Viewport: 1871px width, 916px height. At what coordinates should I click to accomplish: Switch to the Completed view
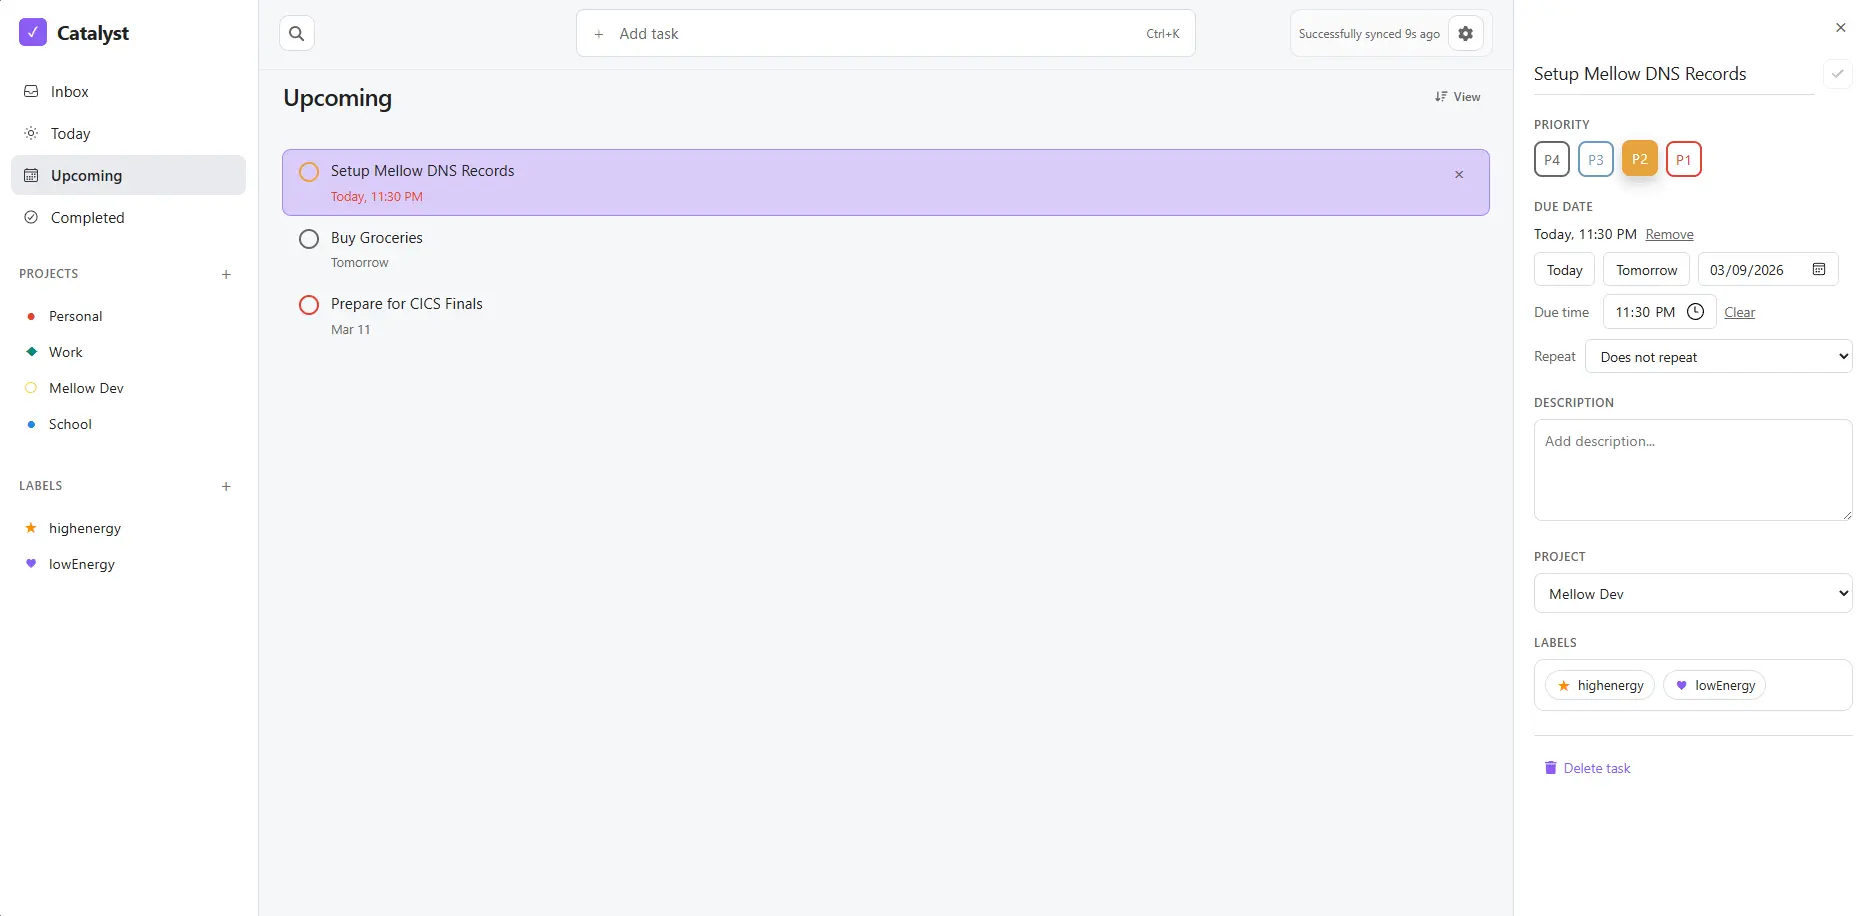87,217
